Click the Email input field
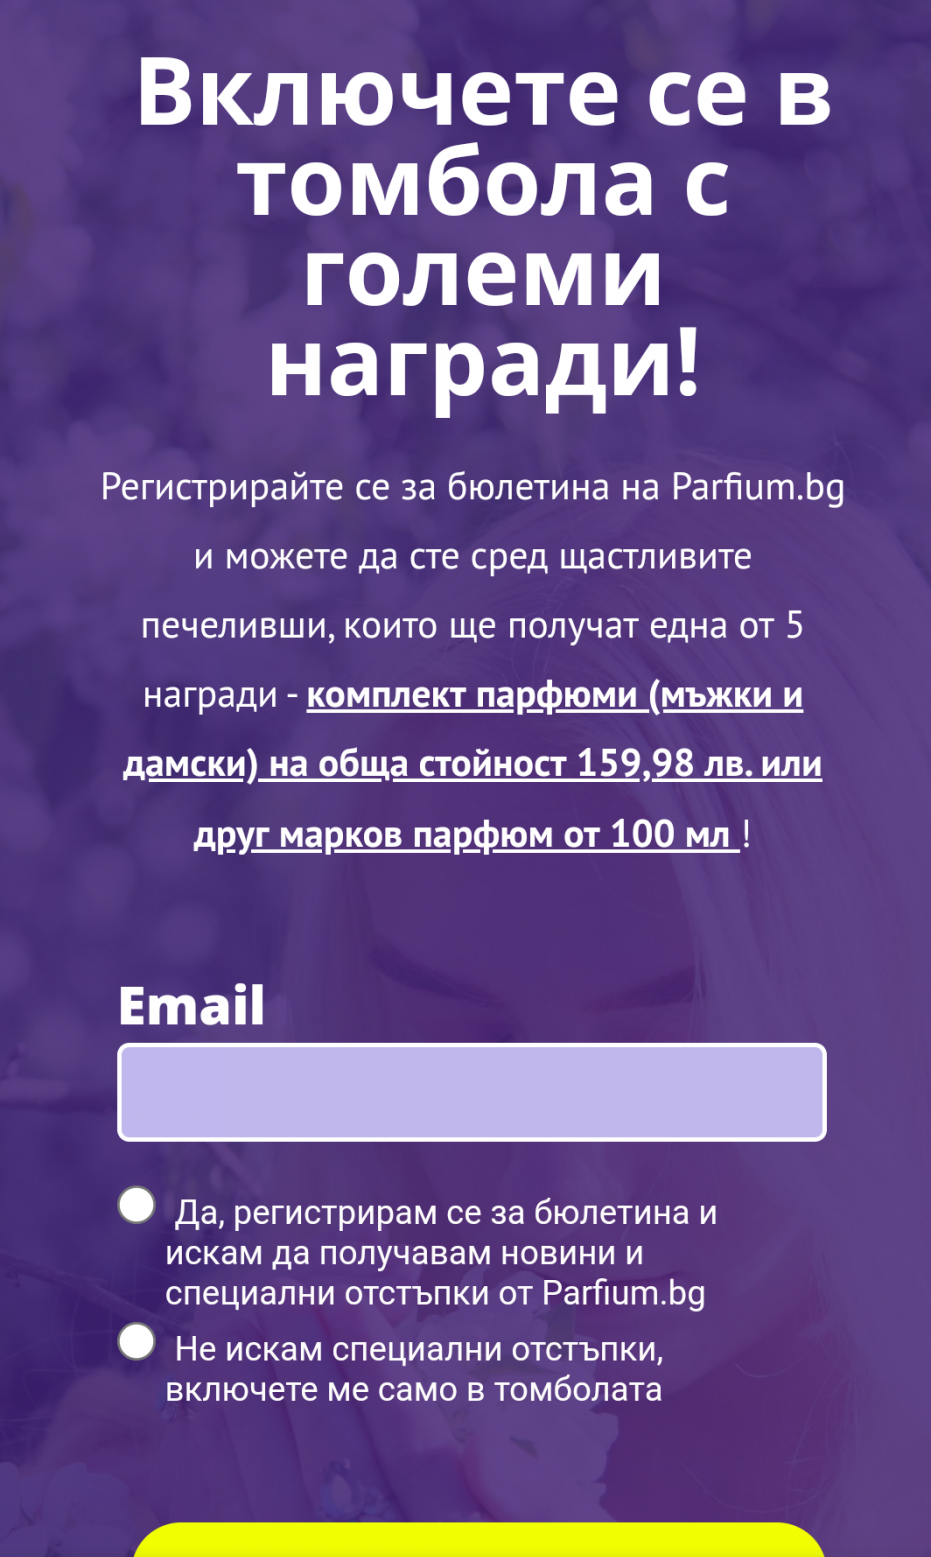 pos(471,1092)
